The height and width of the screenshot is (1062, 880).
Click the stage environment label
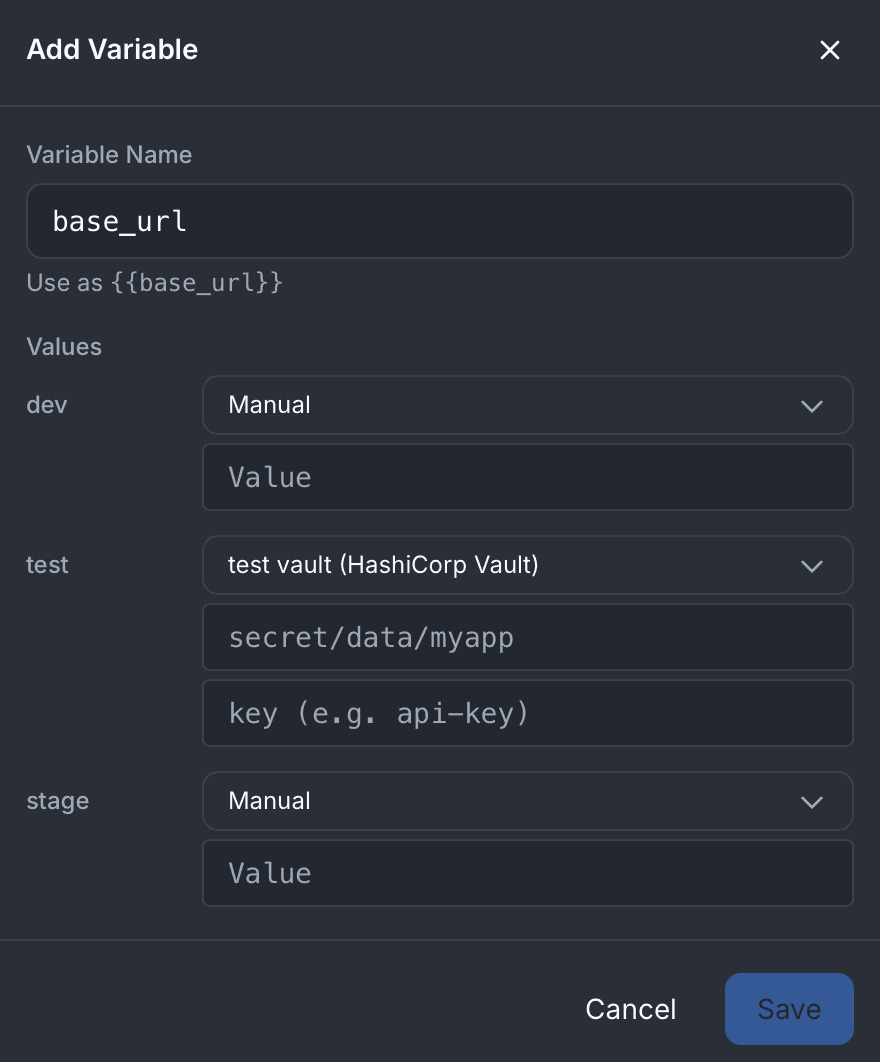tap(58, 801)
